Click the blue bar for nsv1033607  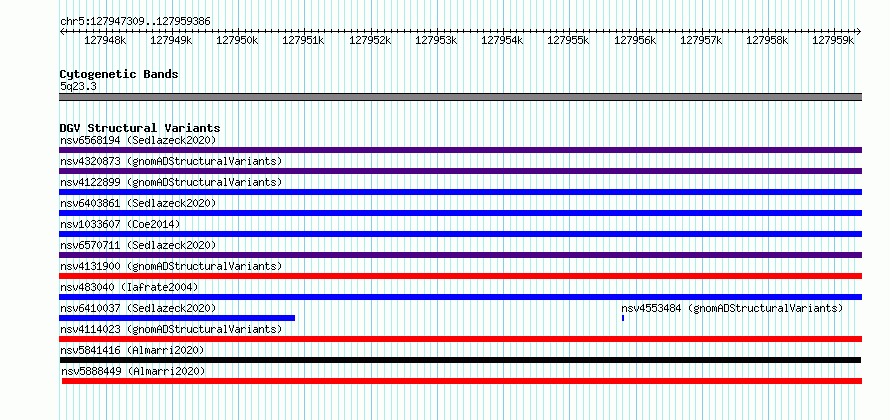[460, 234]
